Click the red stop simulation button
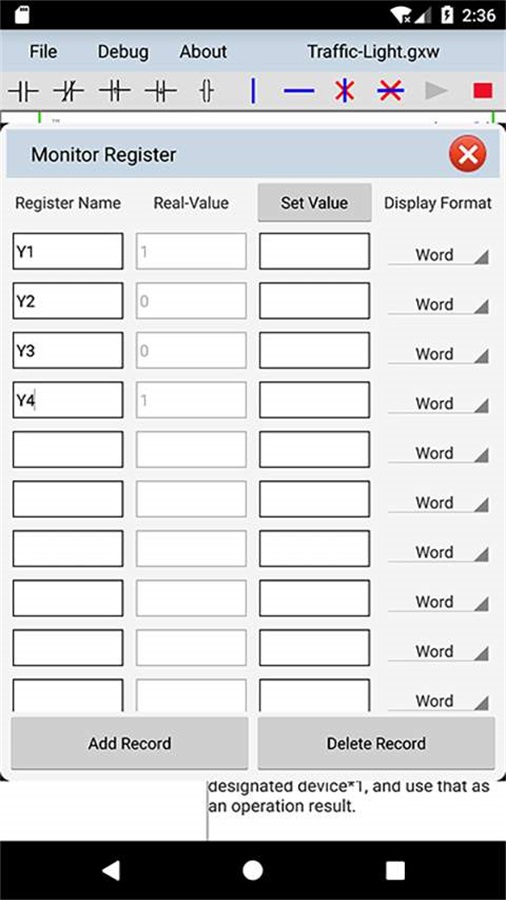The image size is (506, 900). (x=483, y=91)
